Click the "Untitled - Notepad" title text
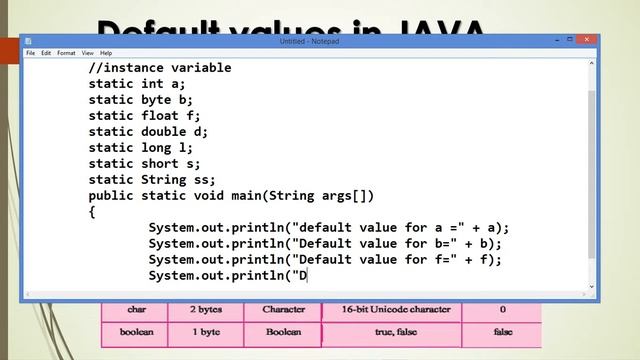Screen dimensions: 640x360 [309, 41]
